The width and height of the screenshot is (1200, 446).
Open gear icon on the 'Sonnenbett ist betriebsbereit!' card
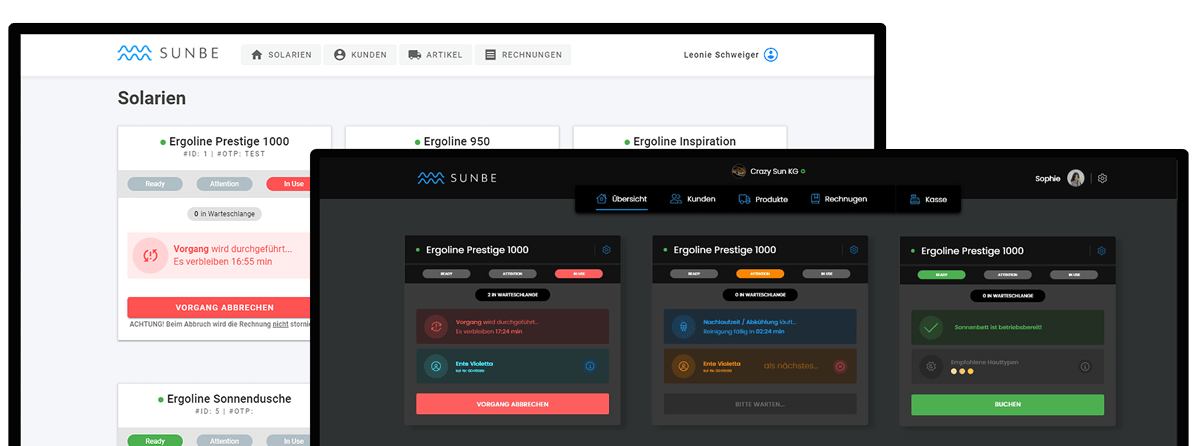pos(1101,250)
